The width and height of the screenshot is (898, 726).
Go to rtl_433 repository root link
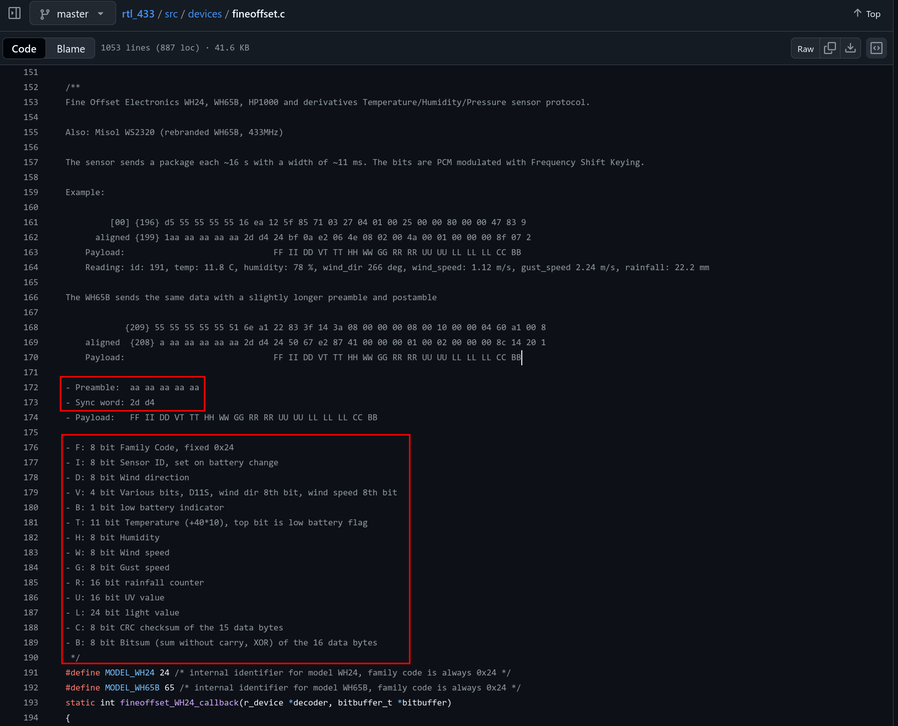(x=141, y=14)
